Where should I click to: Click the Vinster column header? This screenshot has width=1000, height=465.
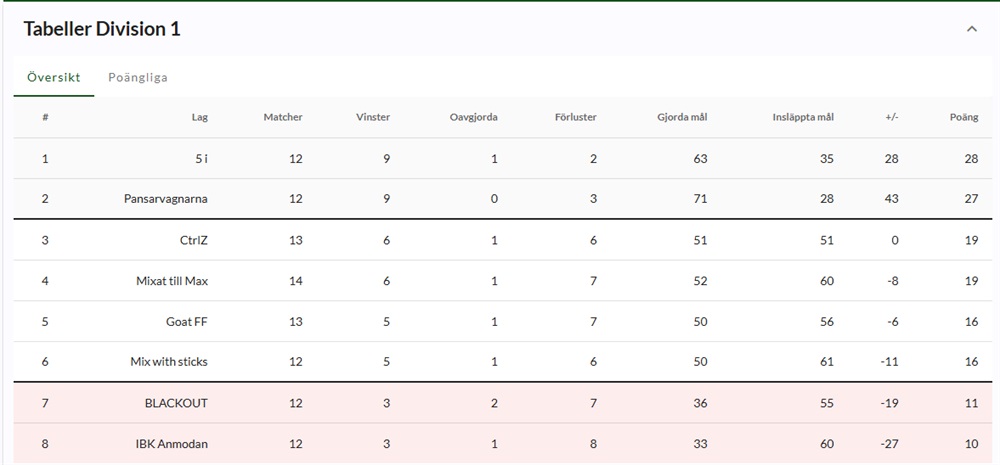click(373, 117)
